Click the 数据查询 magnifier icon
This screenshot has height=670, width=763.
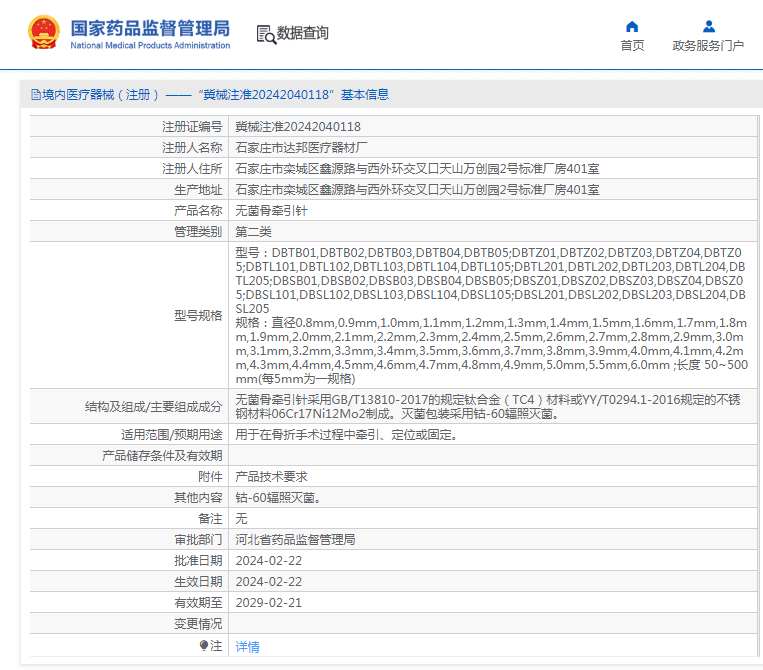point(266,34)
